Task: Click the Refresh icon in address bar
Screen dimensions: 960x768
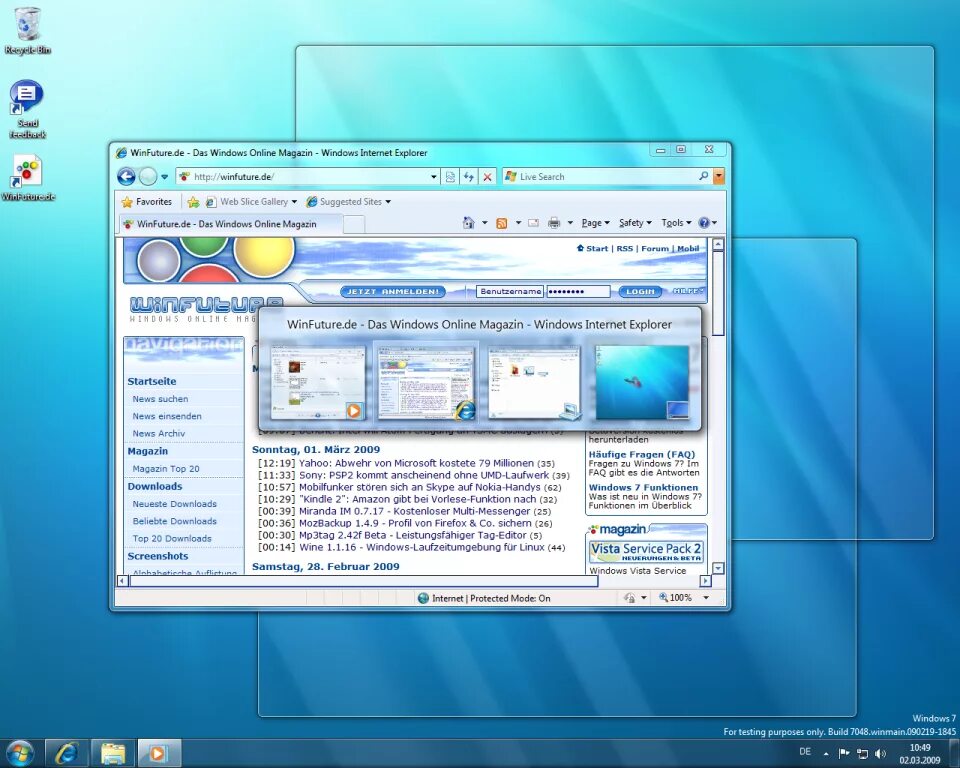Action: click(x=468, y=177)
